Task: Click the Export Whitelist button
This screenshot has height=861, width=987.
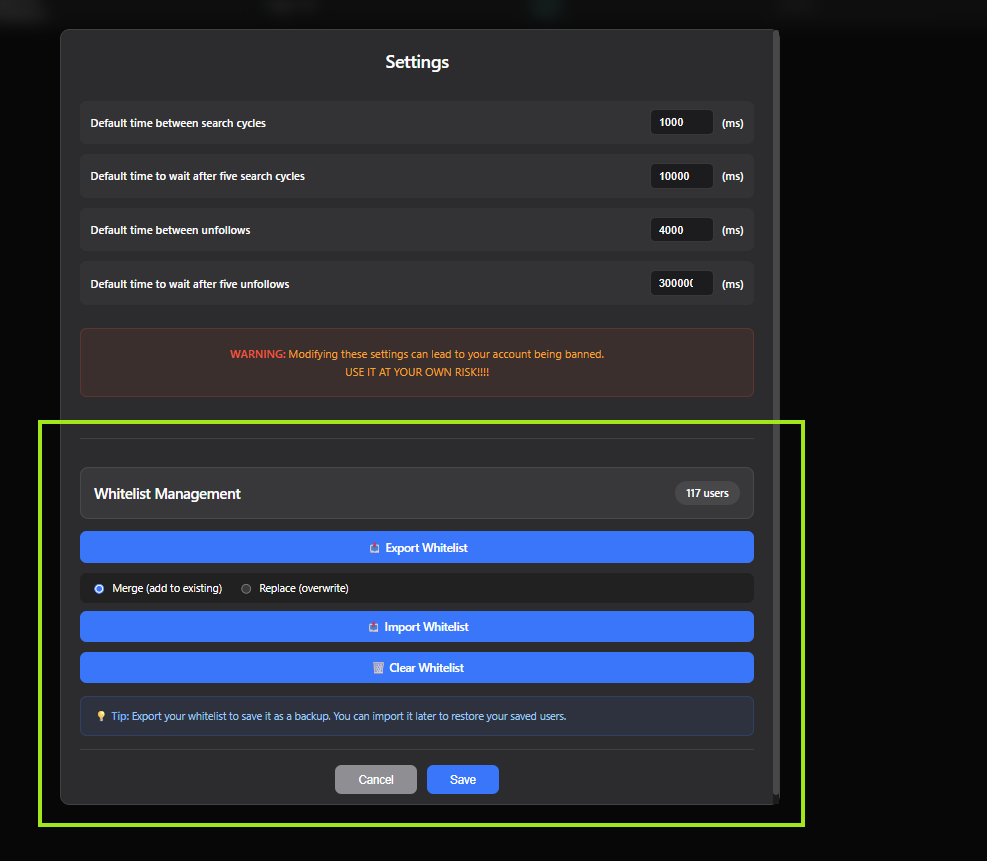Action: [417, 547]
